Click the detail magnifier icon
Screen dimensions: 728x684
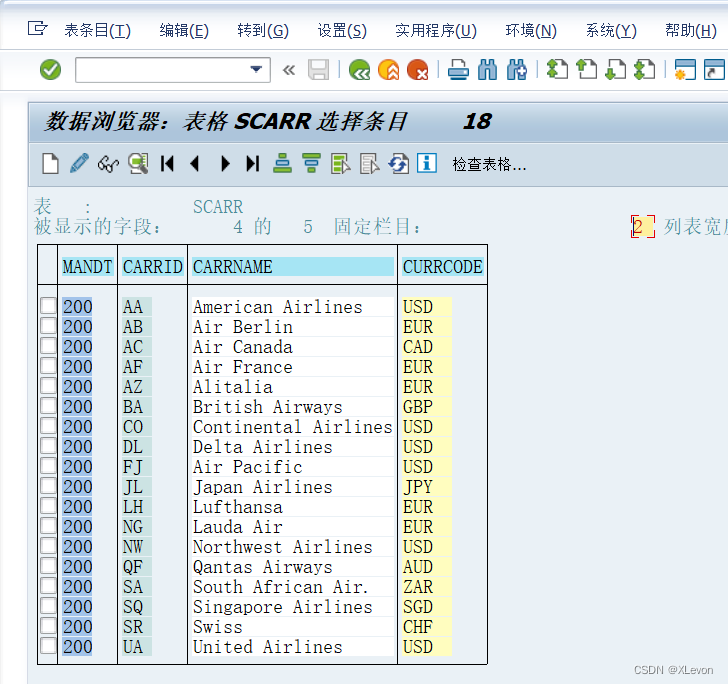pyautogui.click(x=138, y=164)
